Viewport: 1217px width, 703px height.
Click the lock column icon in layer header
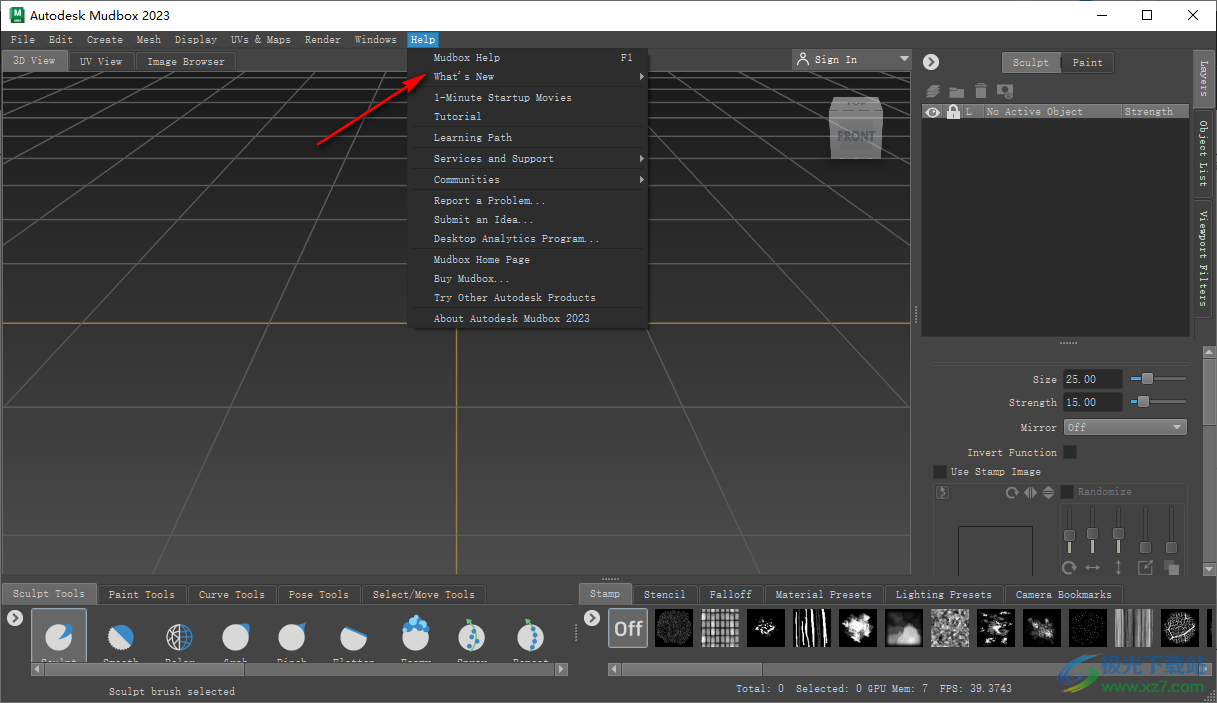coord(953,112)
